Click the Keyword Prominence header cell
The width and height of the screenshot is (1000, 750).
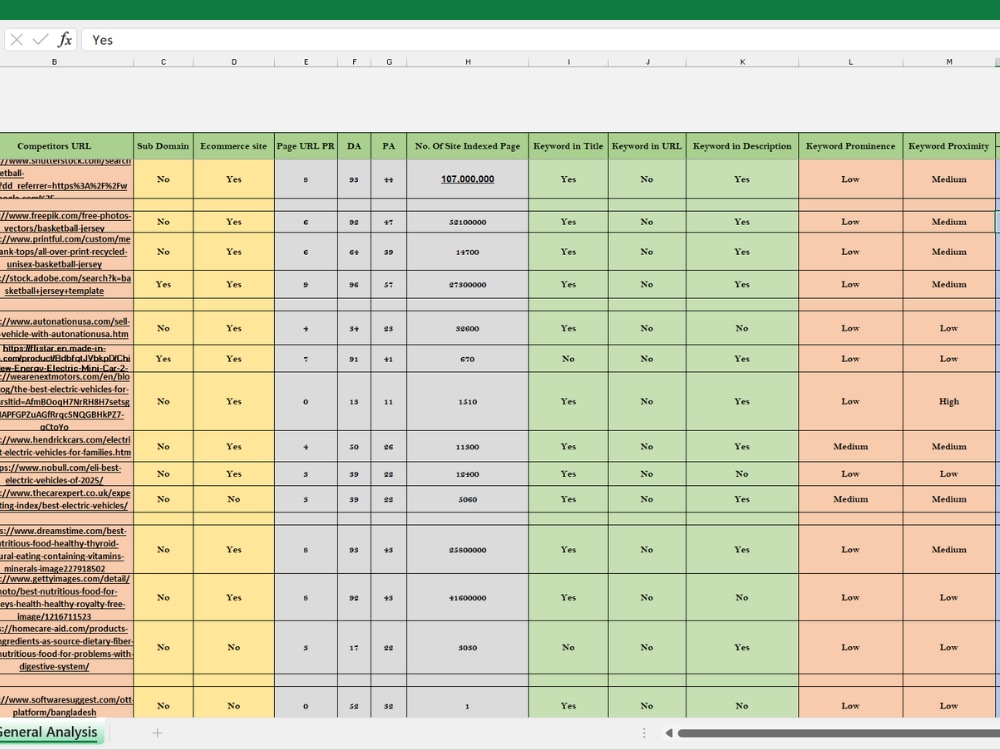point(851,146)
